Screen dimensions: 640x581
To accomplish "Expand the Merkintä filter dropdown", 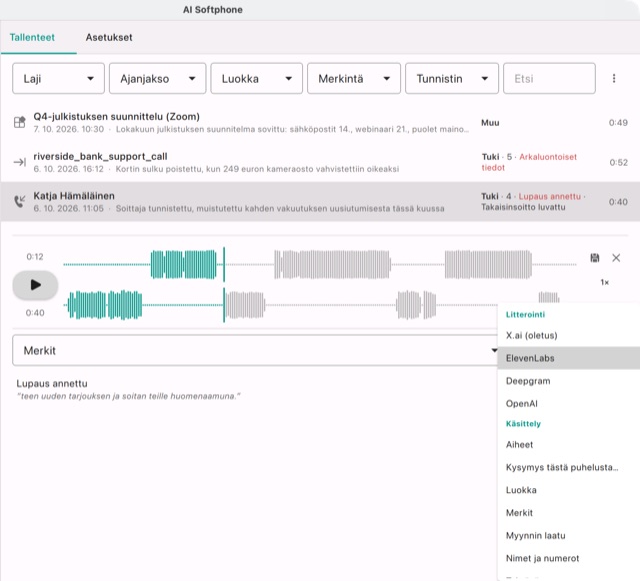I will click(354, 78).
